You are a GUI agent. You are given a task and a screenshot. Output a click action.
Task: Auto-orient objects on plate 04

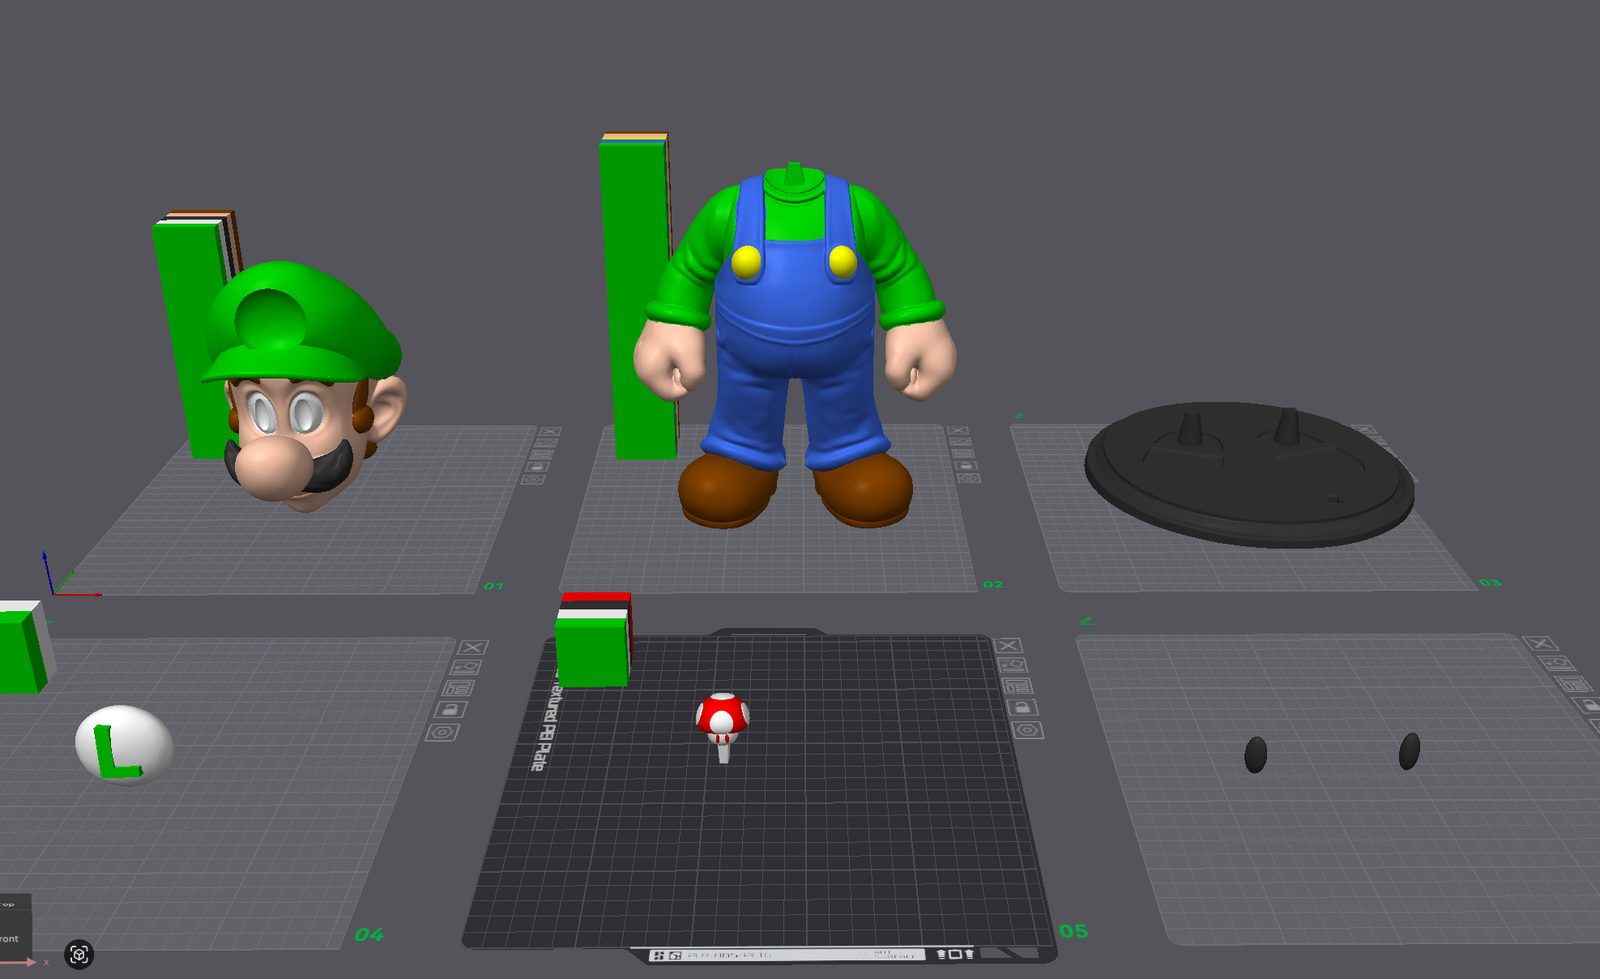(465, 667)
